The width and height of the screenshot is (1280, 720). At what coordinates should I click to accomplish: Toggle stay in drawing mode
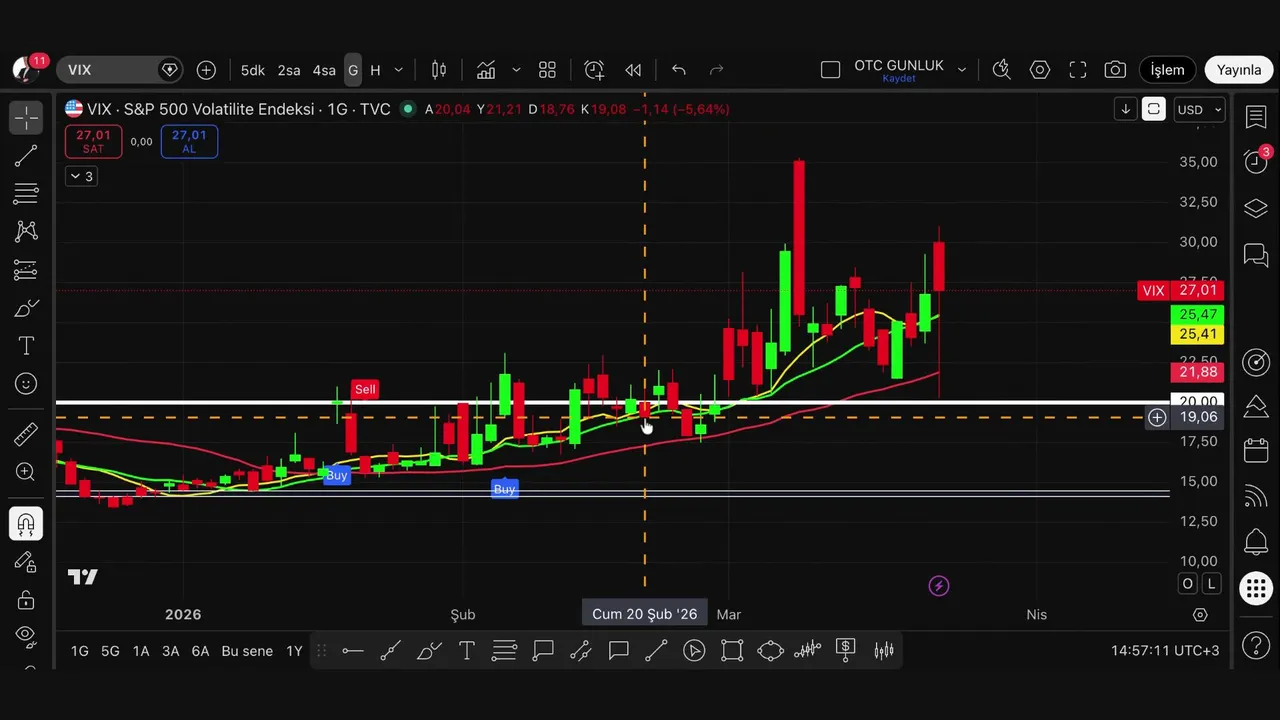tap(26, 562)
